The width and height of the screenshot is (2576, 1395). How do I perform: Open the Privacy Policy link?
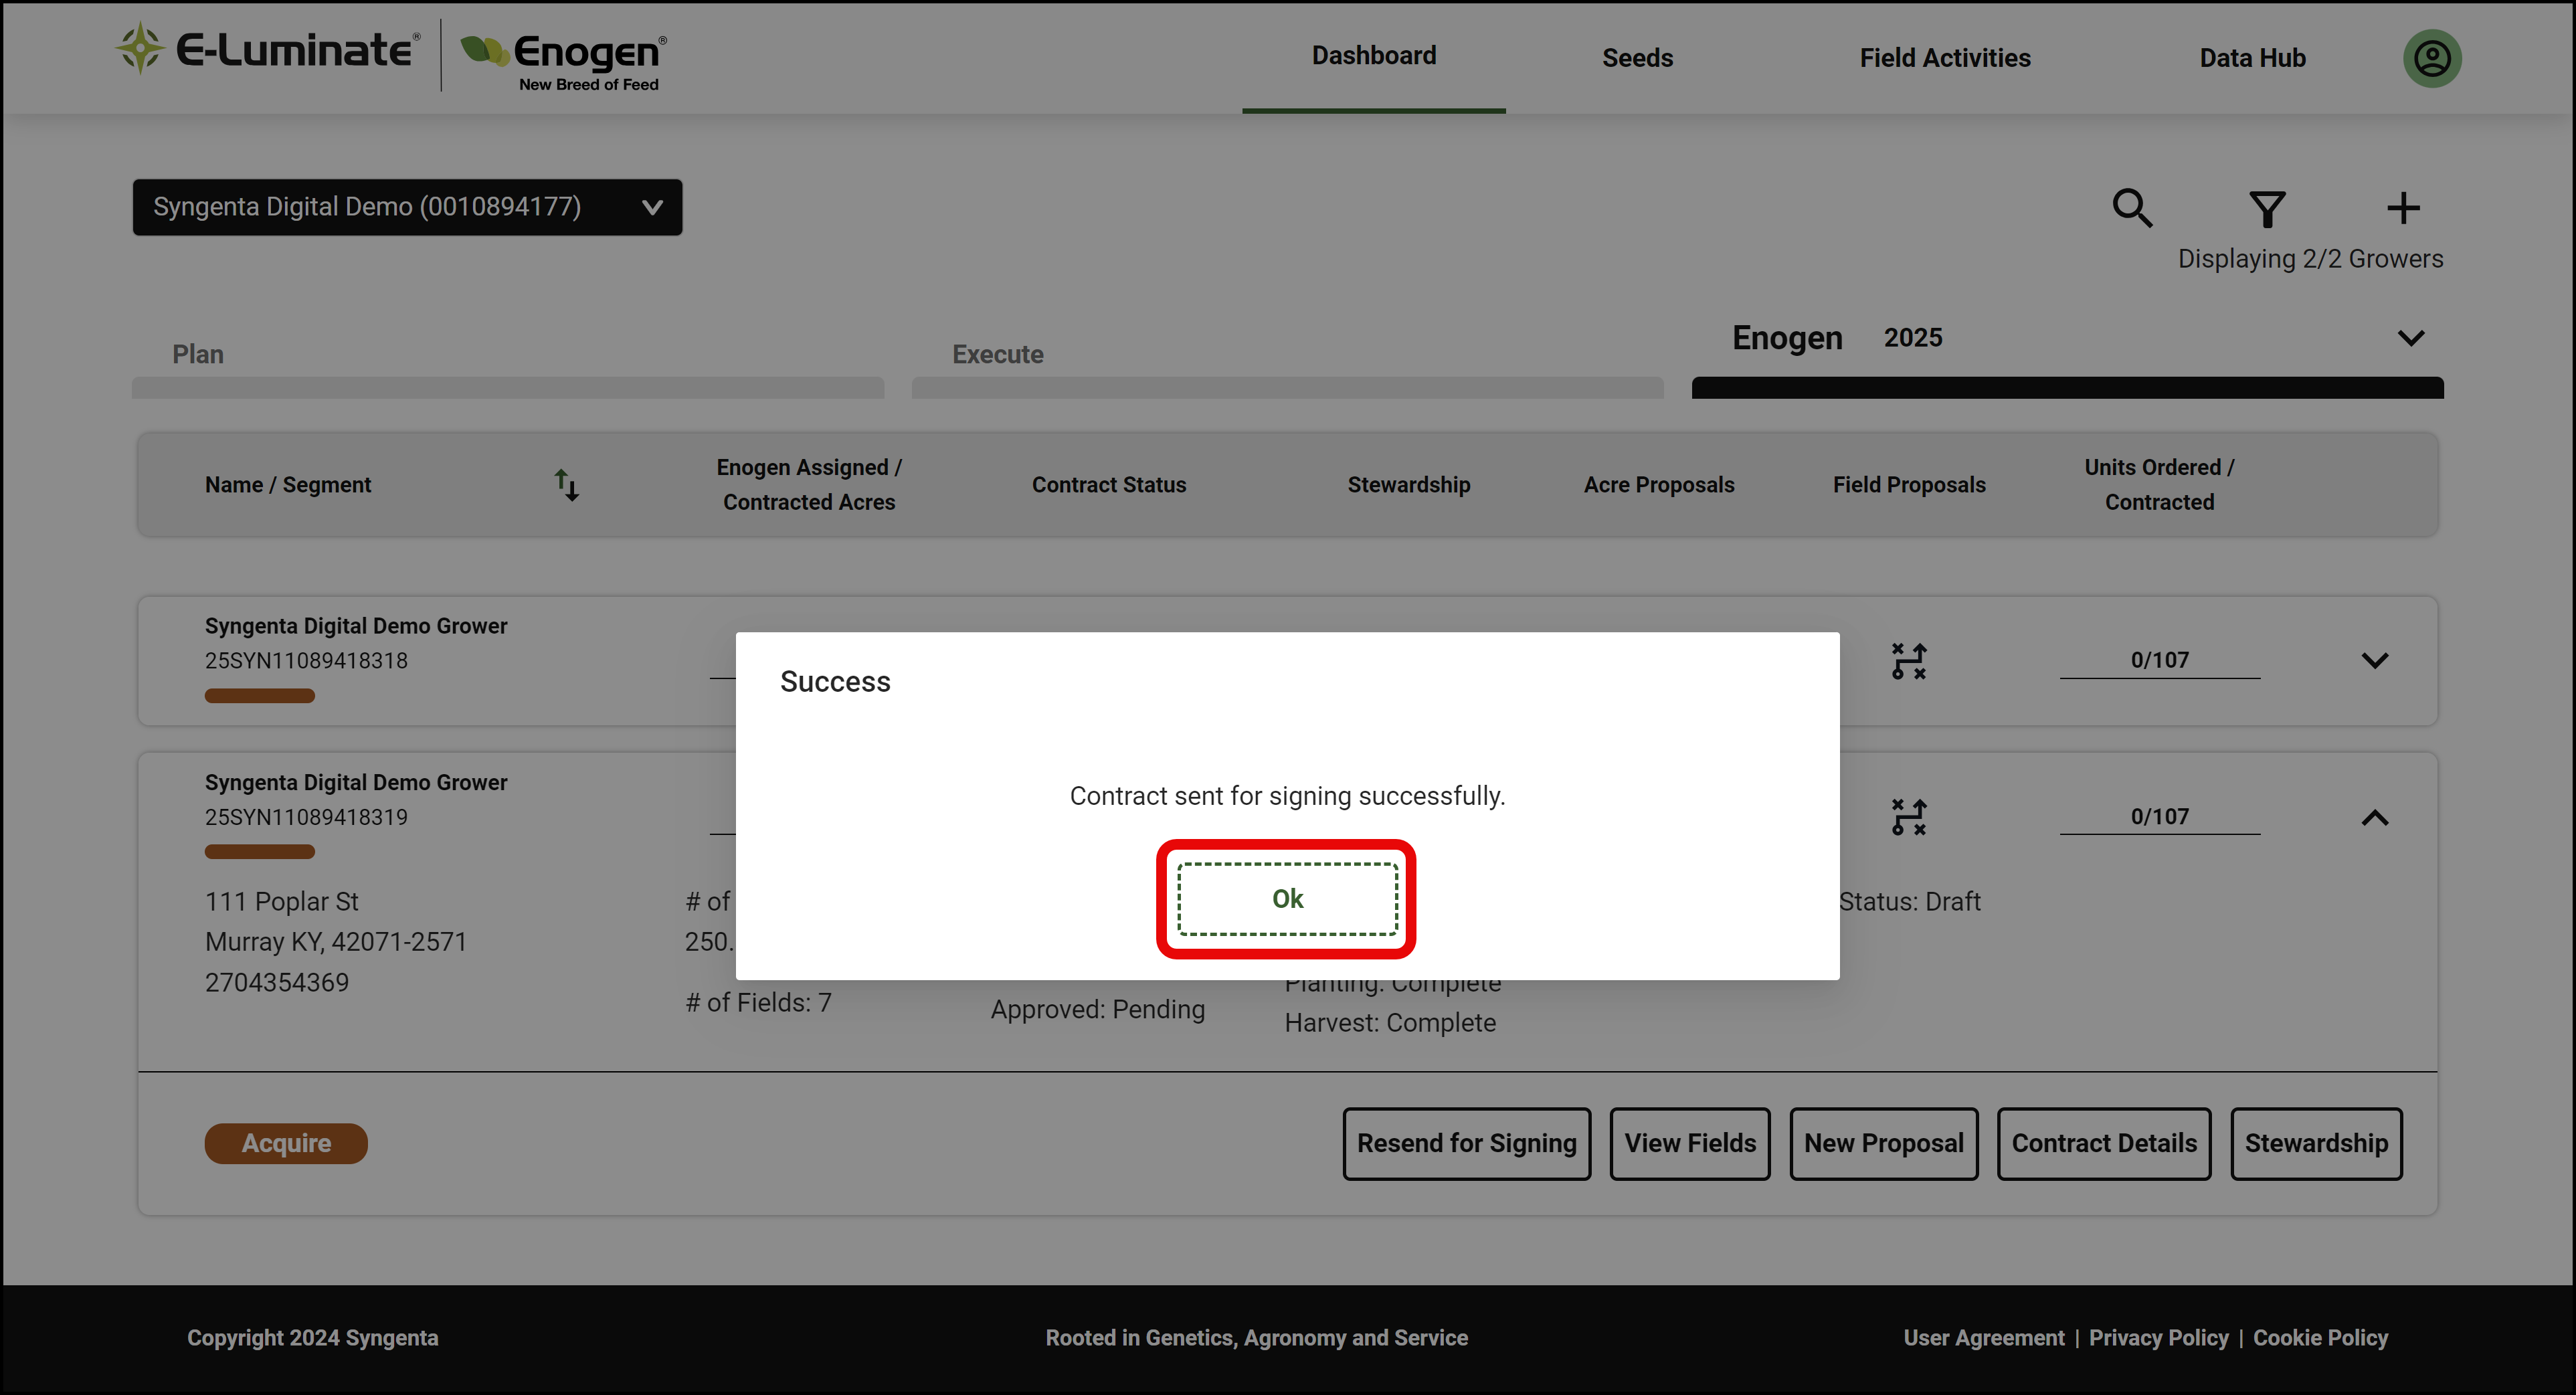[2158, 1337]
